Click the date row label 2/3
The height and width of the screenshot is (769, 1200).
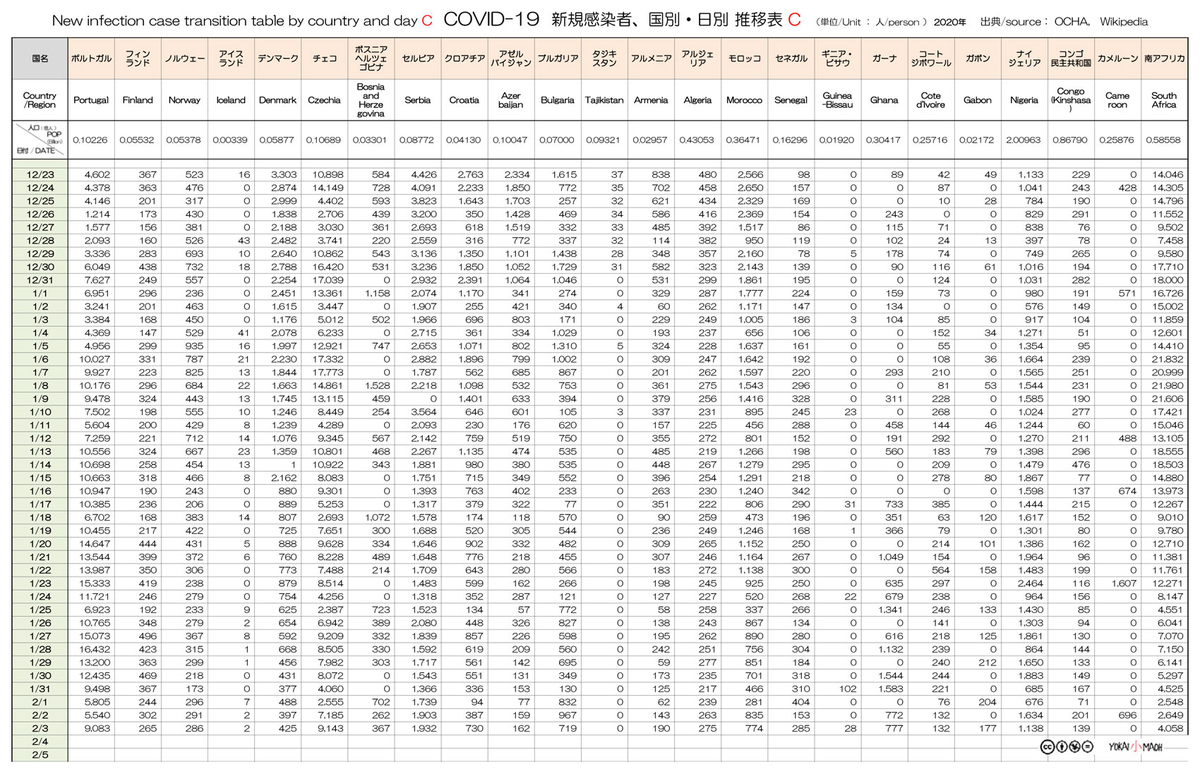(x=39, y=729)
